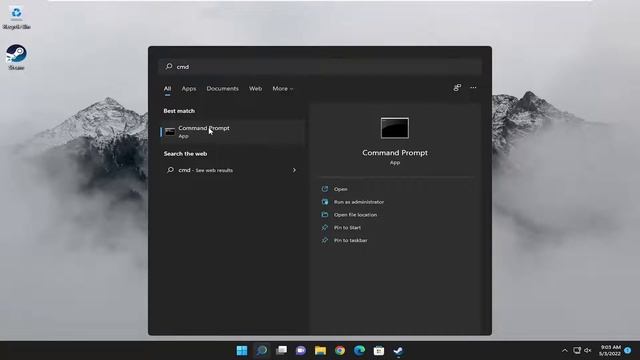Image resolution: width=640 pixels, height=360 pixels.
Task: Open Task View from taskbar
Action: click(x=281, y=351)
